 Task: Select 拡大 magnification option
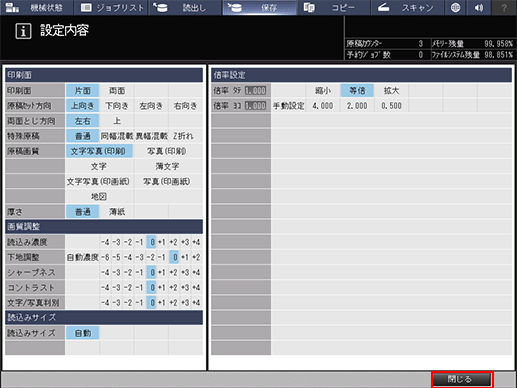(391, 91)
